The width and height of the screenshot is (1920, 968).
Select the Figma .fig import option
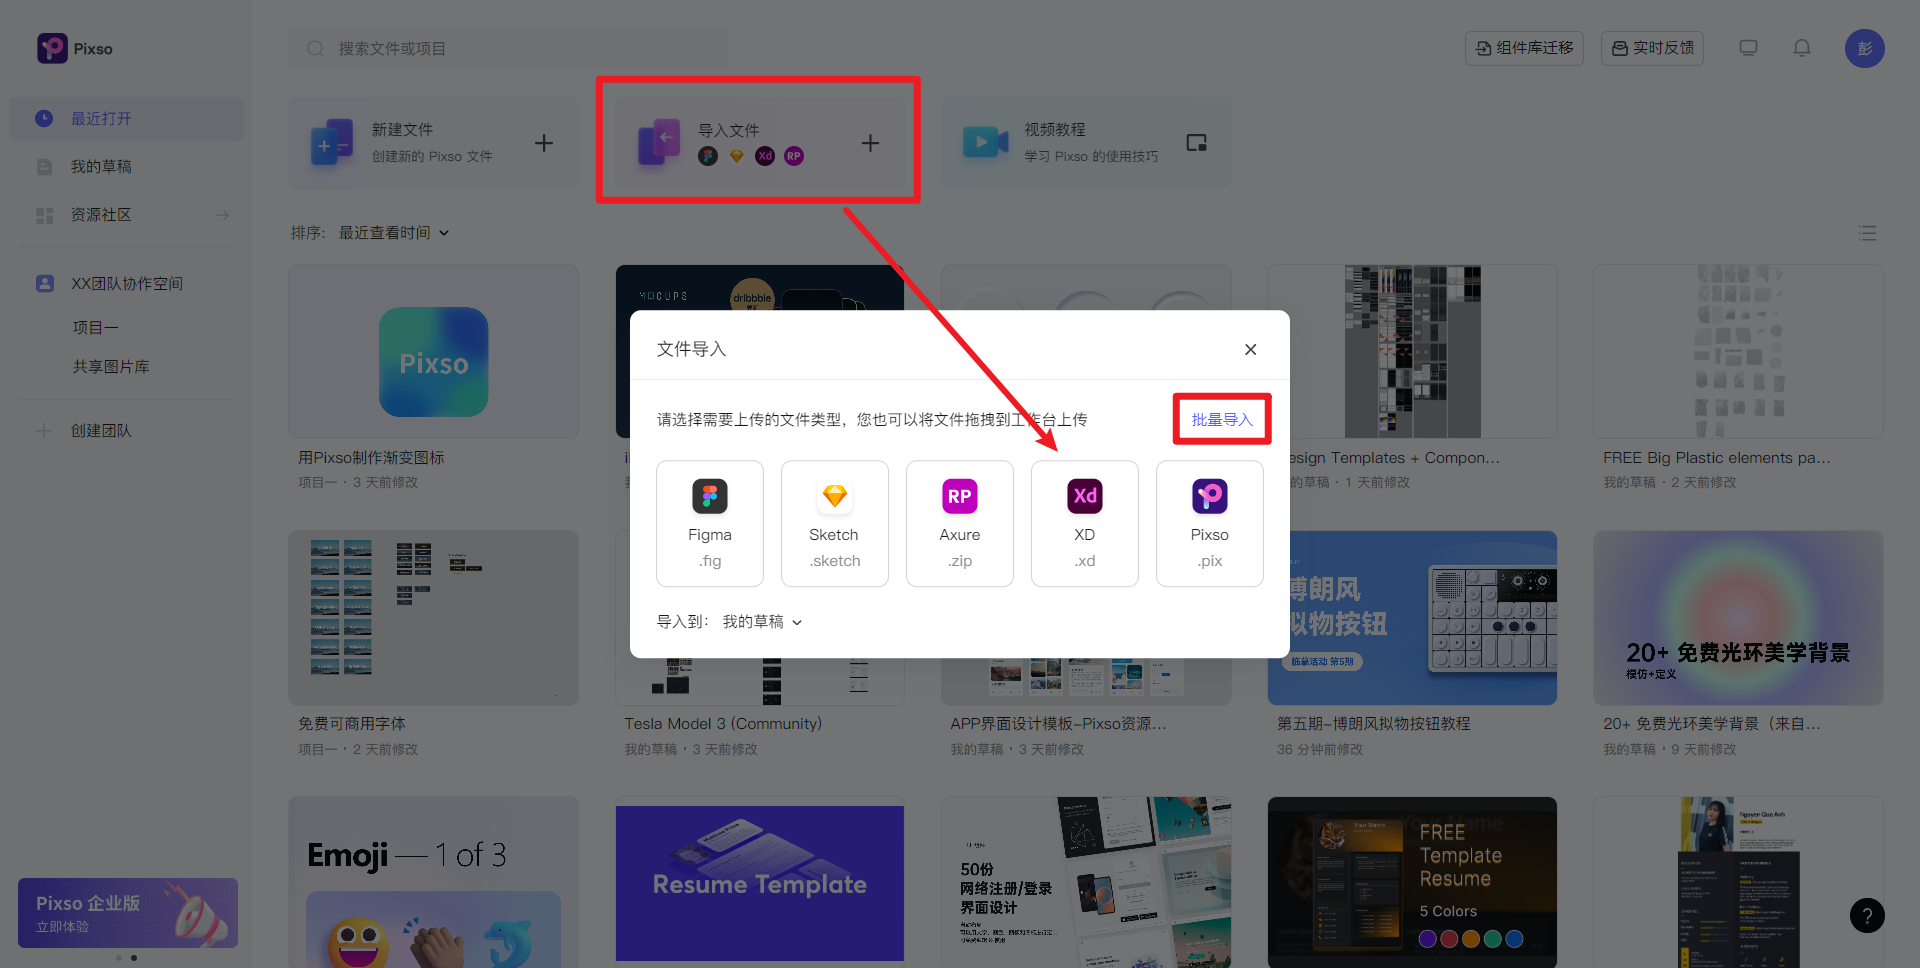[709, 522]
